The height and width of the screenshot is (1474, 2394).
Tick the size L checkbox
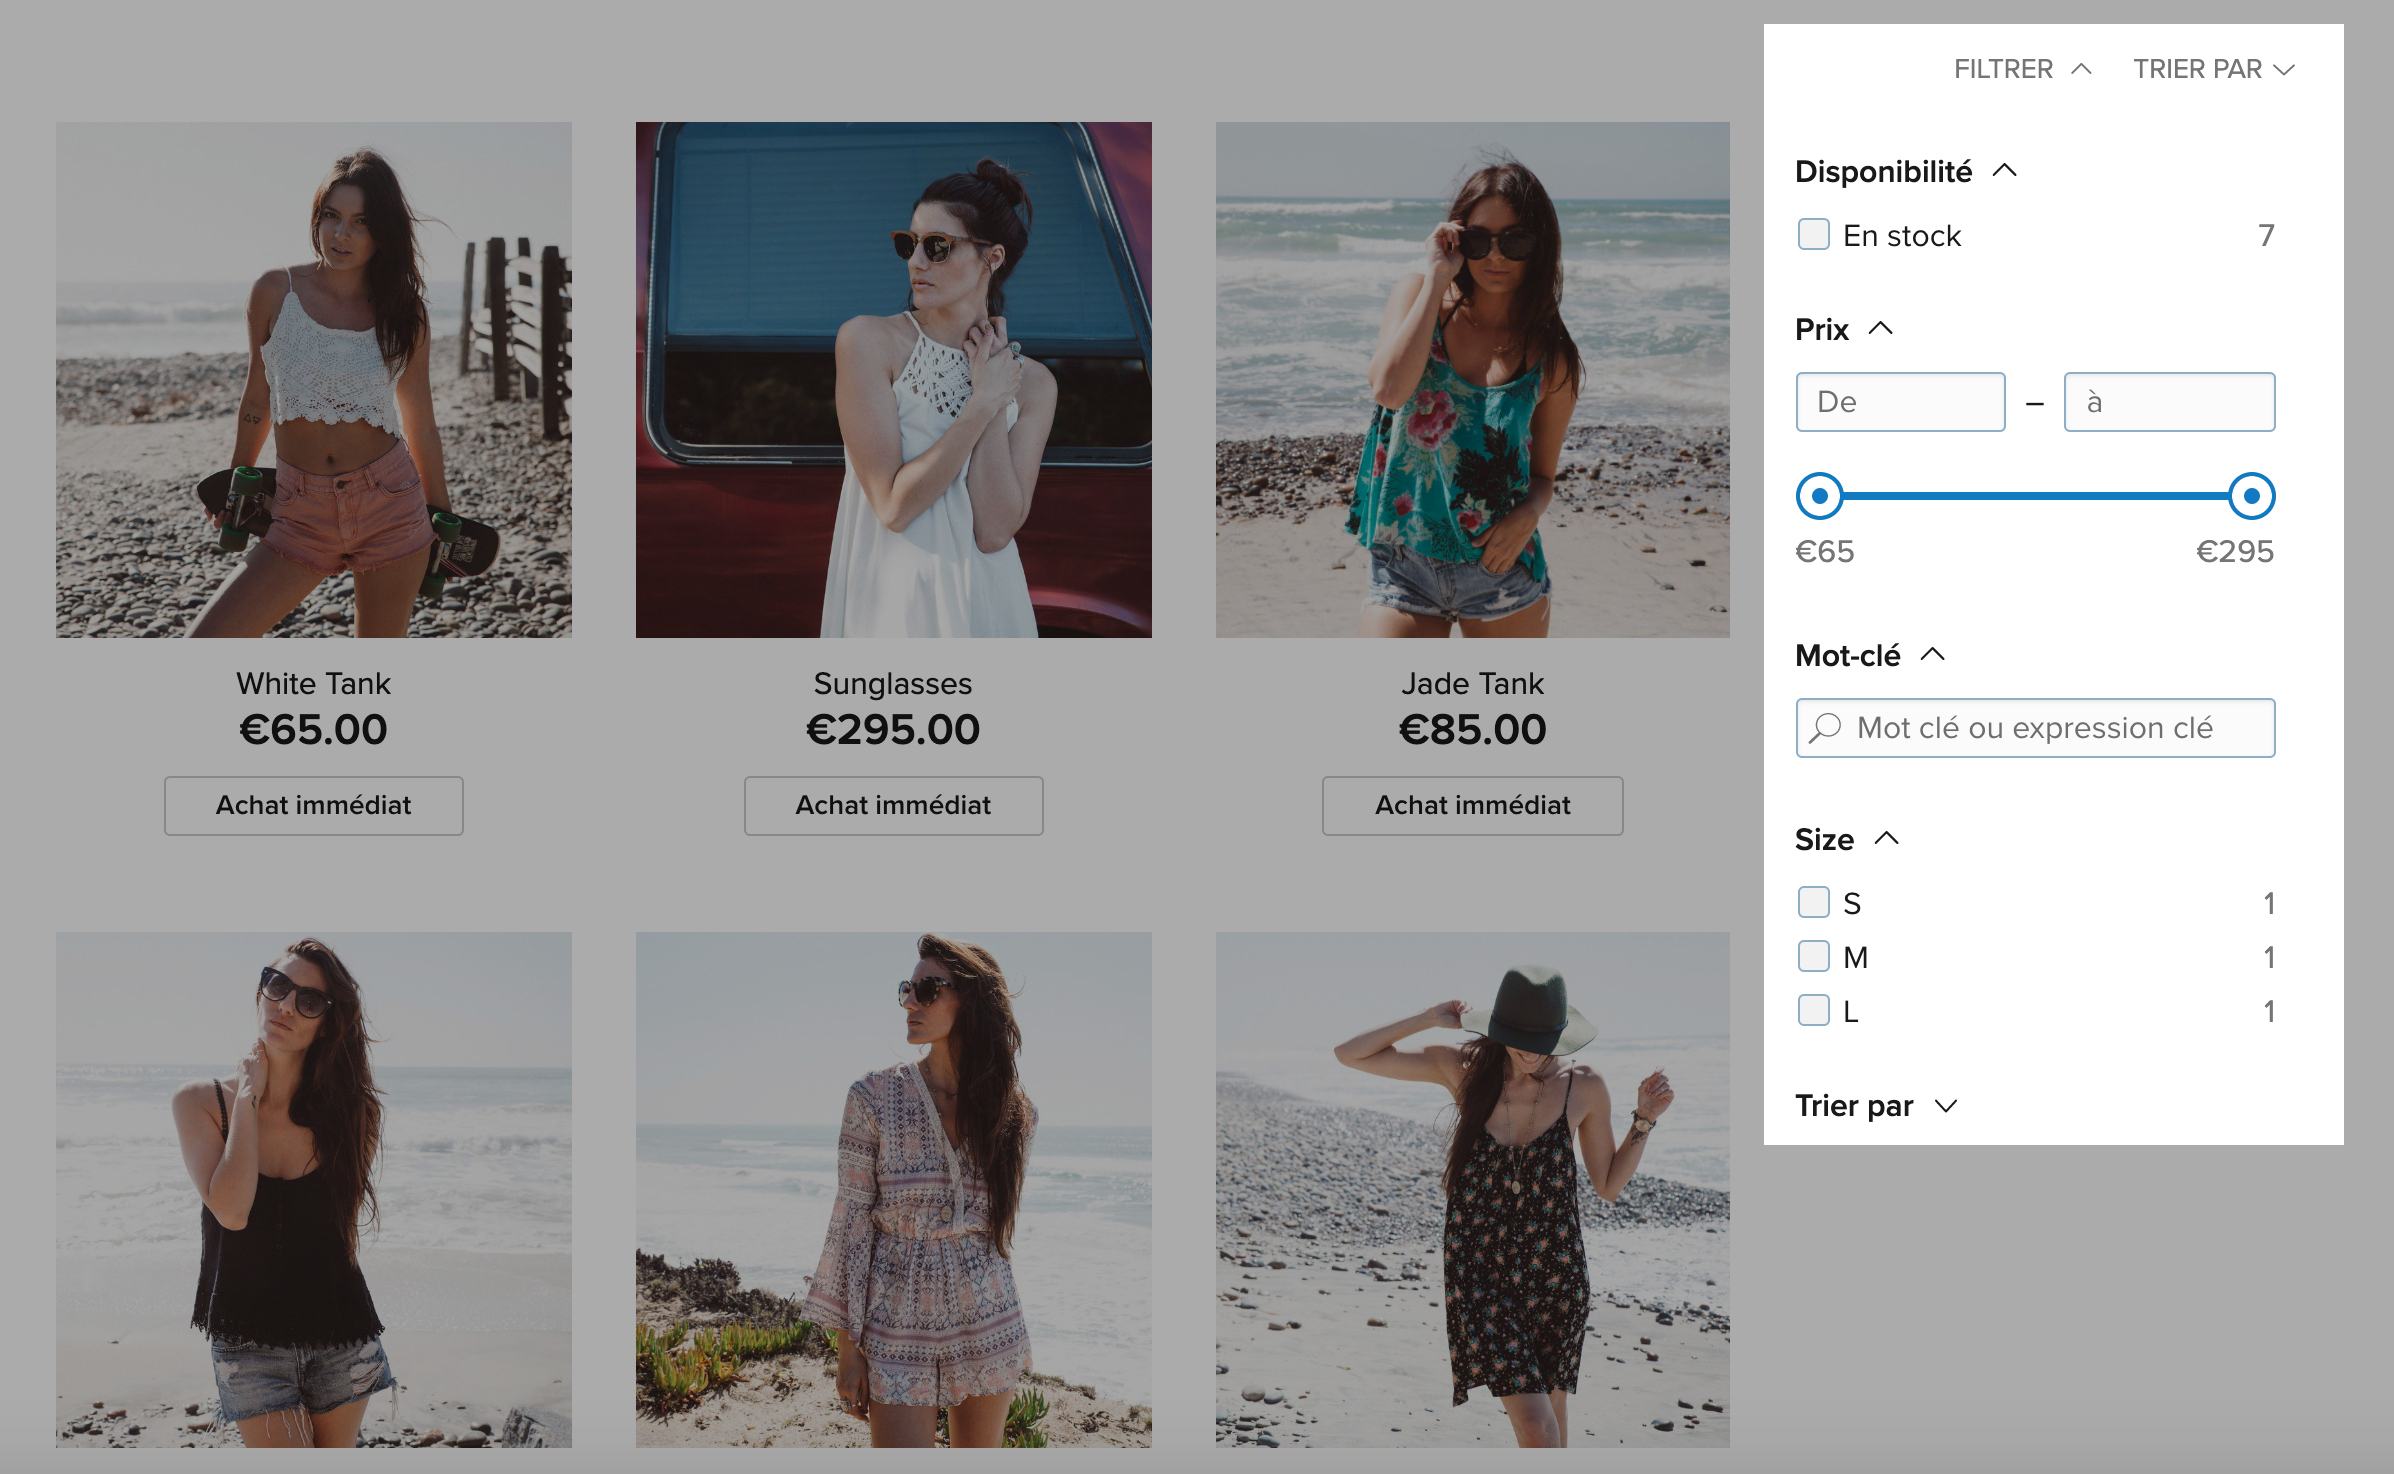(1813, 1011)
